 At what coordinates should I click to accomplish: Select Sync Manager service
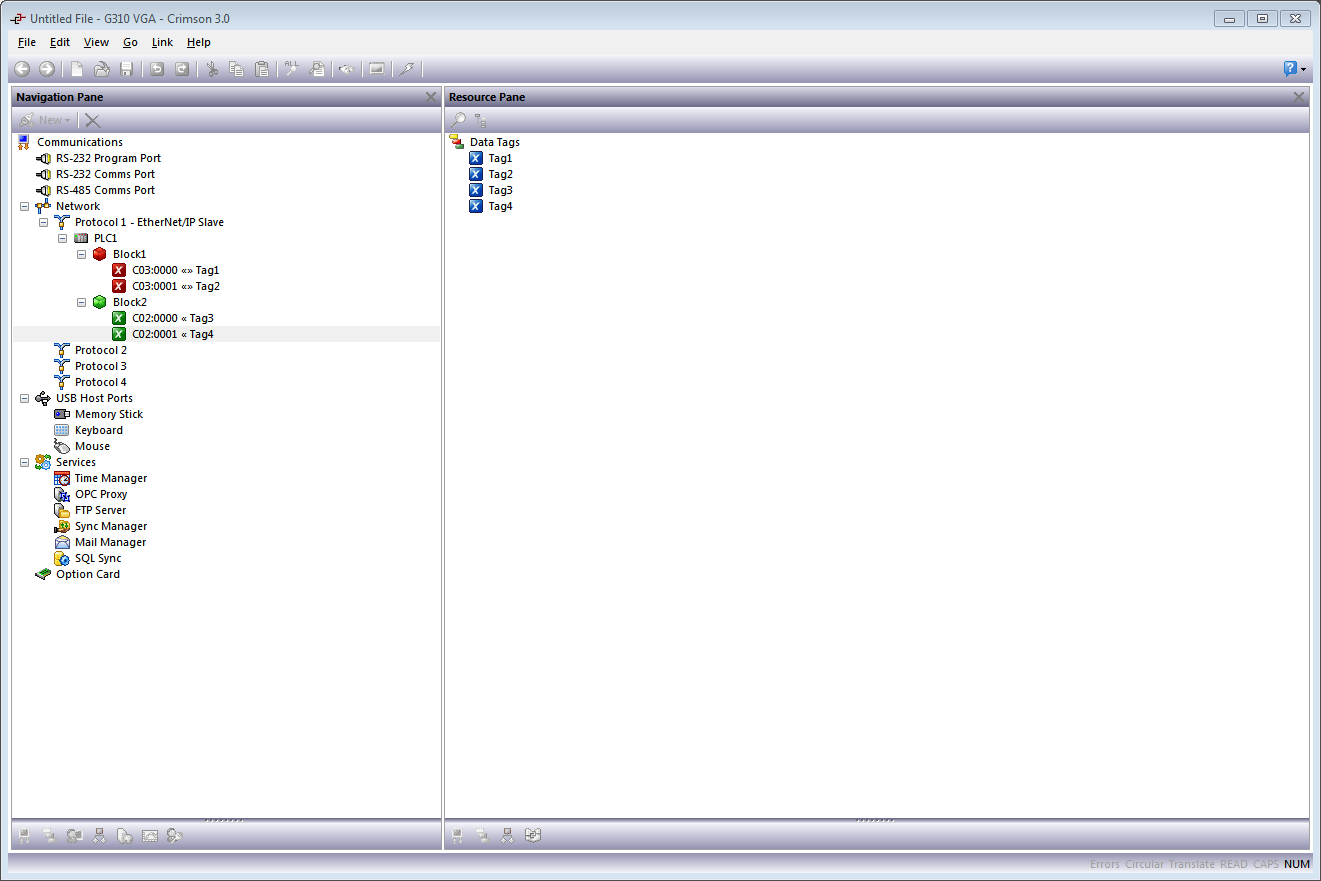coord(111,526)
